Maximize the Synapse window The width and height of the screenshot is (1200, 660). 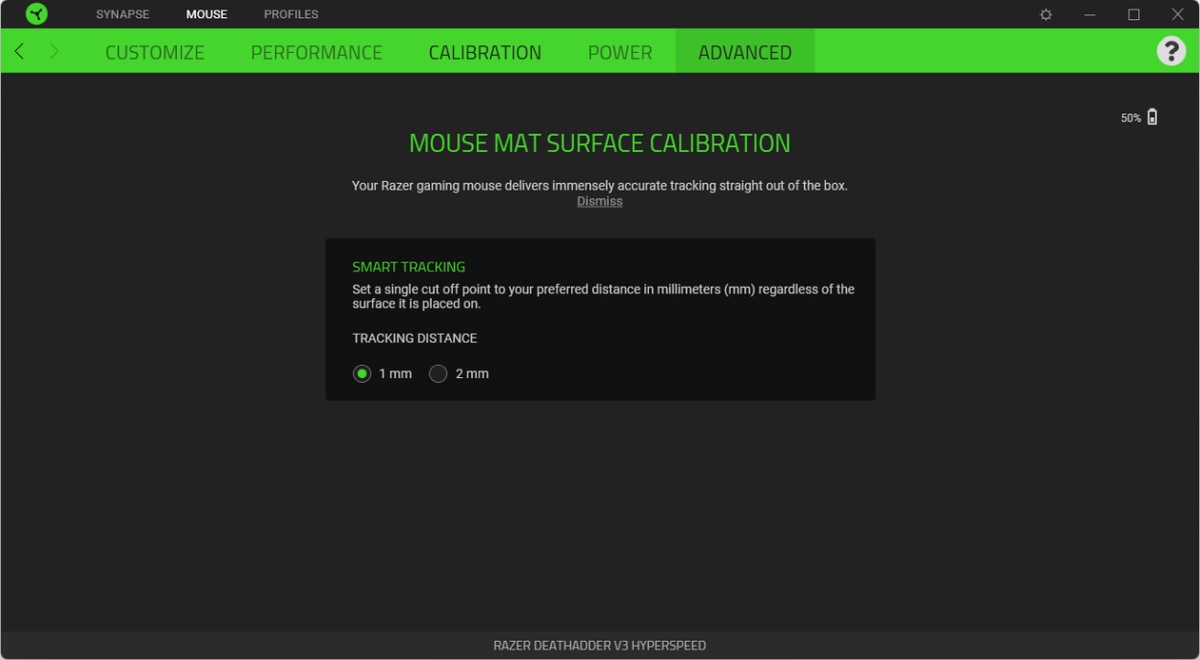tap(1134, 14)
